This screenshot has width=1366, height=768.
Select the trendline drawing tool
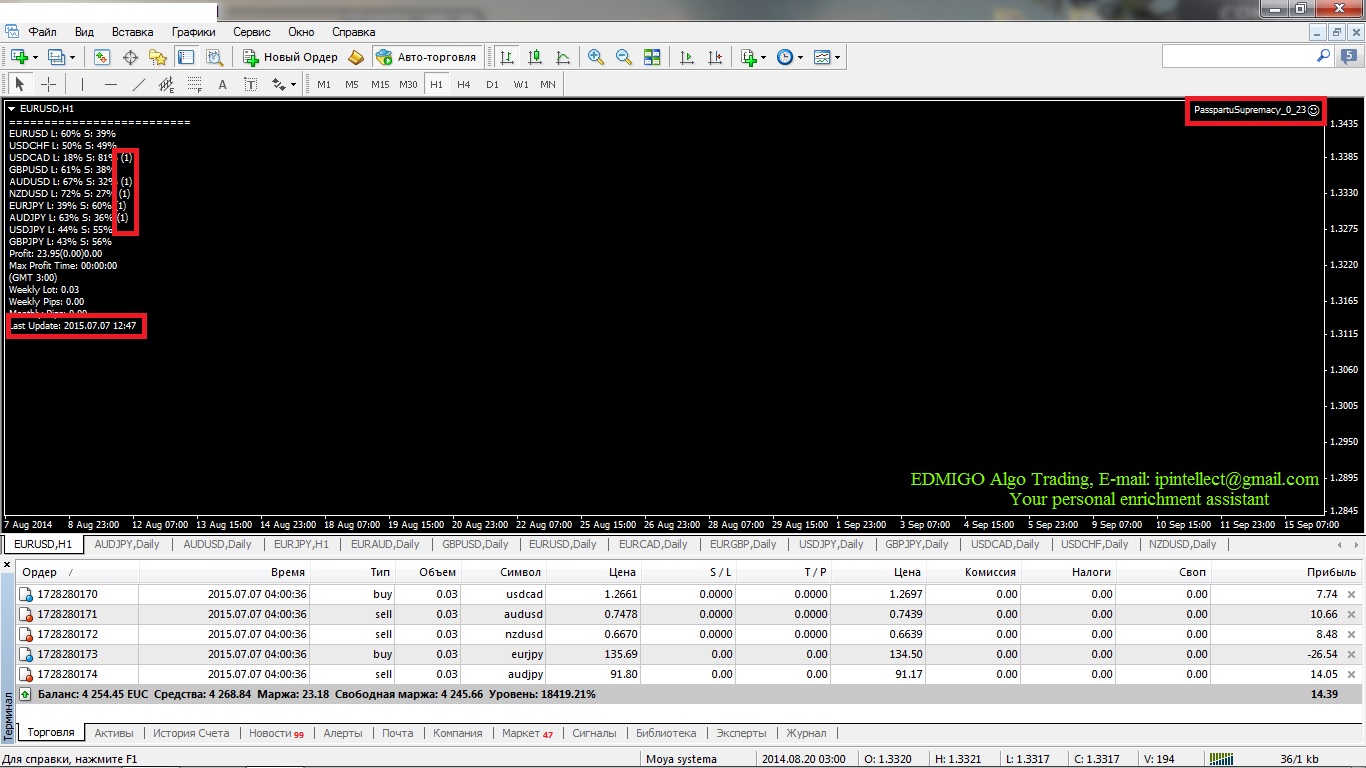(138, 84)
